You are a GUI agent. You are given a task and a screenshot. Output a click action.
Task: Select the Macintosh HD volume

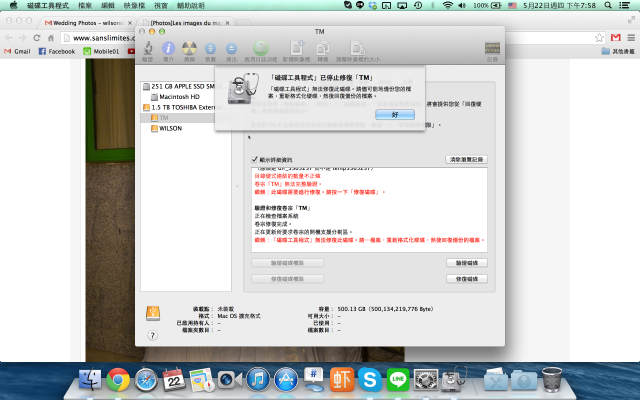175,97
